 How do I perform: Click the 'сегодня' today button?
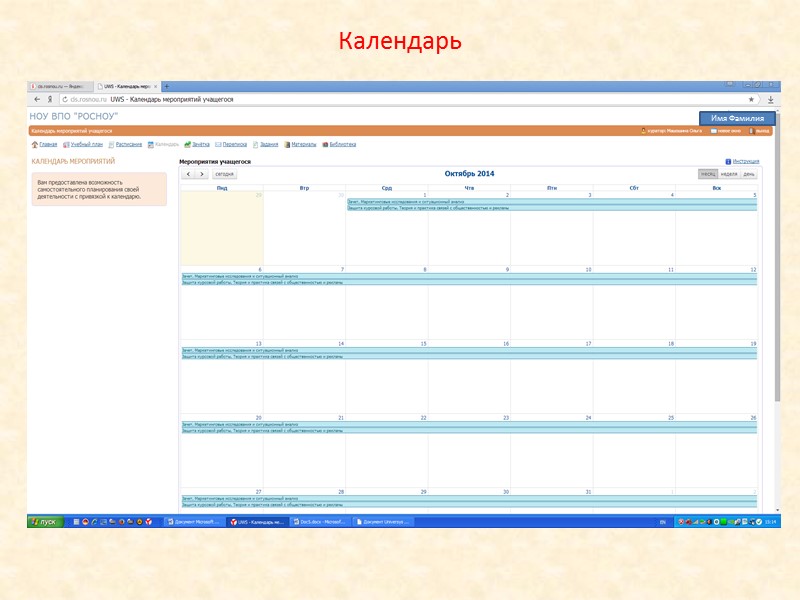pos(224,174)
